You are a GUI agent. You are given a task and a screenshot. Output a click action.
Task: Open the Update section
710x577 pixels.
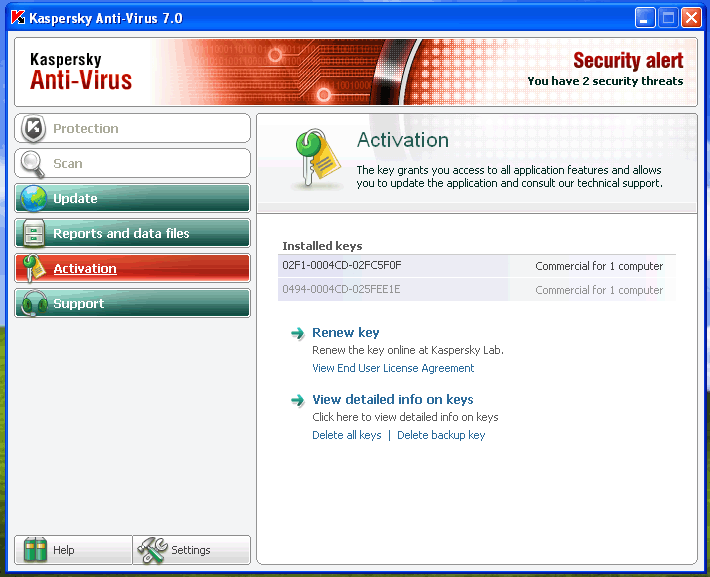tap(132, 199)
